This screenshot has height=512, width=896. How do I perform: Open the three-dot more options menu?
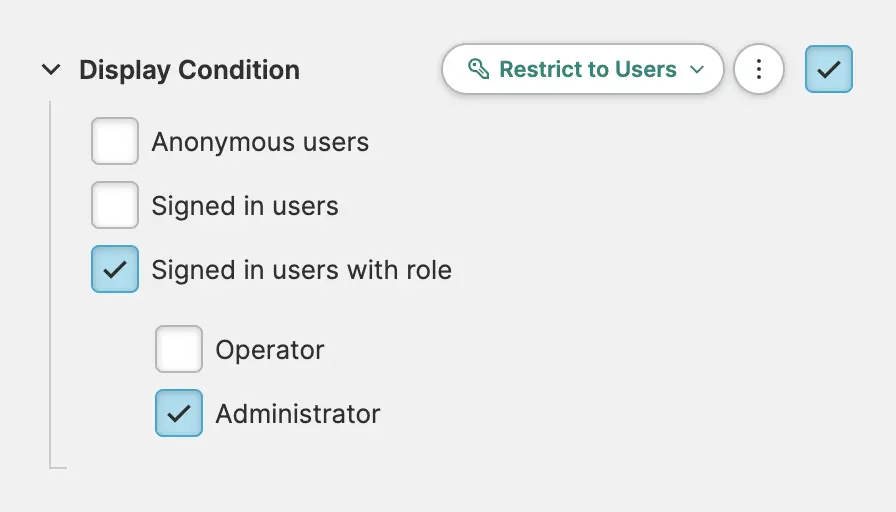pyautogui.click(x=758, y=69)
